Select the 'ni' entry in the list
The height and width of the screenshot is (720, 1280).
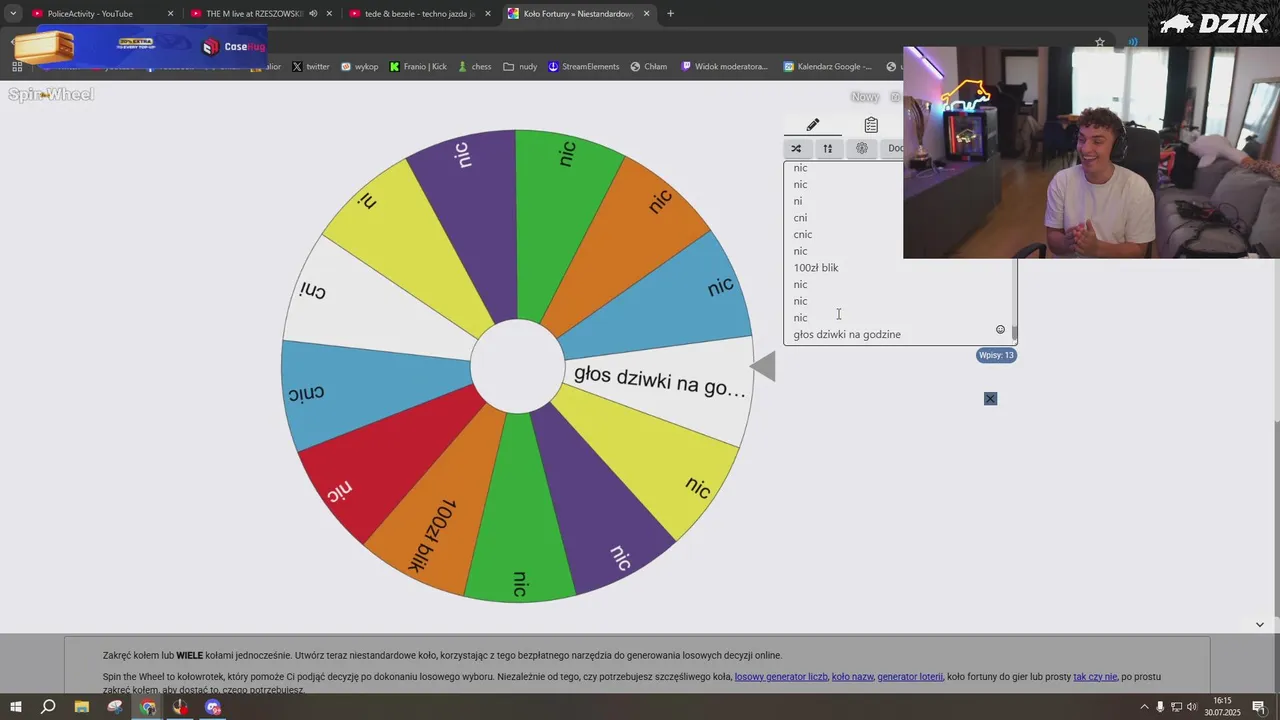pos(798,201)
